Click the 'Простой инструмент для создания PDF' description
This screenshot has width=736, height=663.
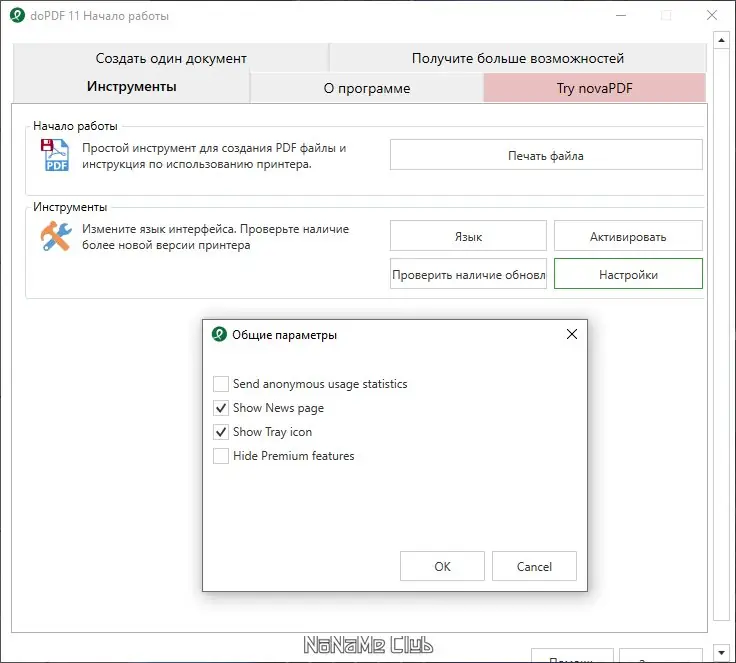pos(214,155)
